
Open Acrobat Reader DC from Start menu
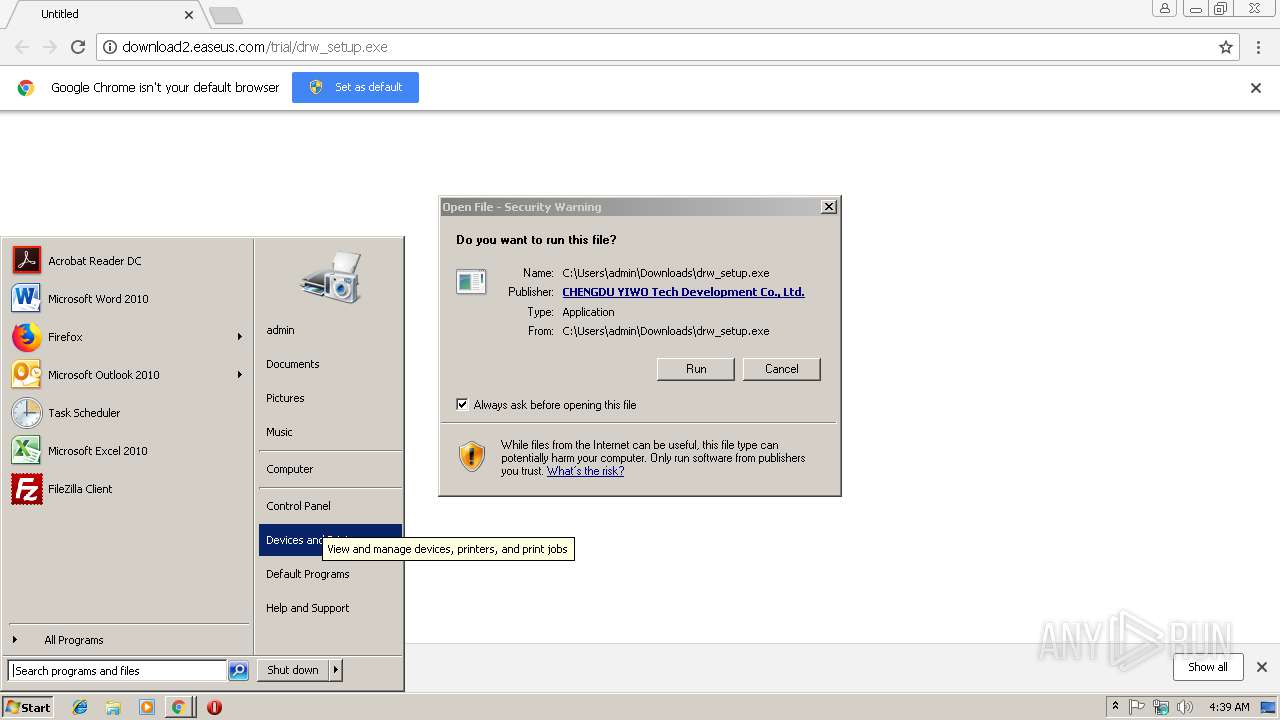(x=127, y=261)
